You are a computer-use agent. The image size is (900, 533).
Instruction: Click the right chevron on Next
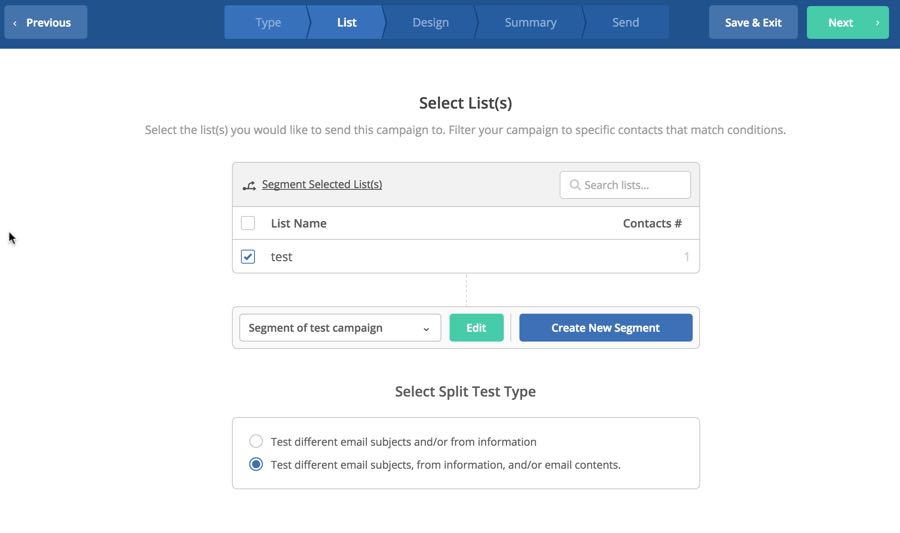[x=877, y=23]
